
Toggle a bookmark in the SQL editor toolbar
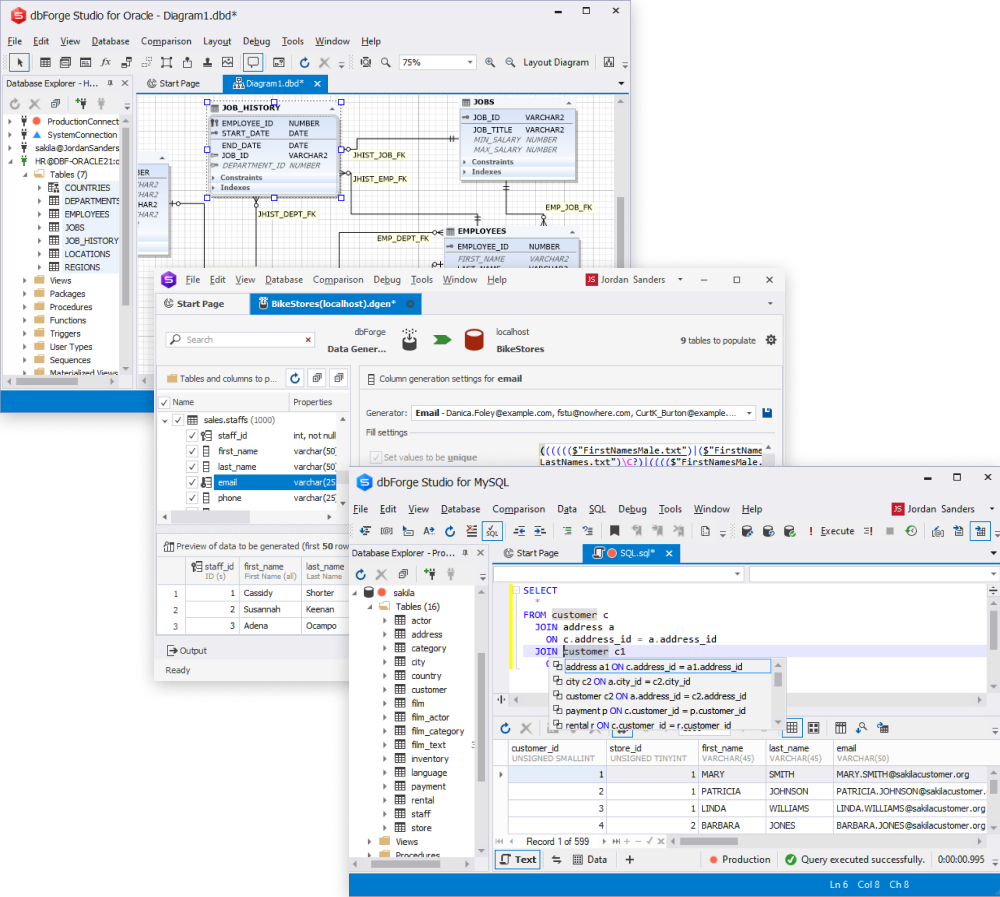coord(614,531)
